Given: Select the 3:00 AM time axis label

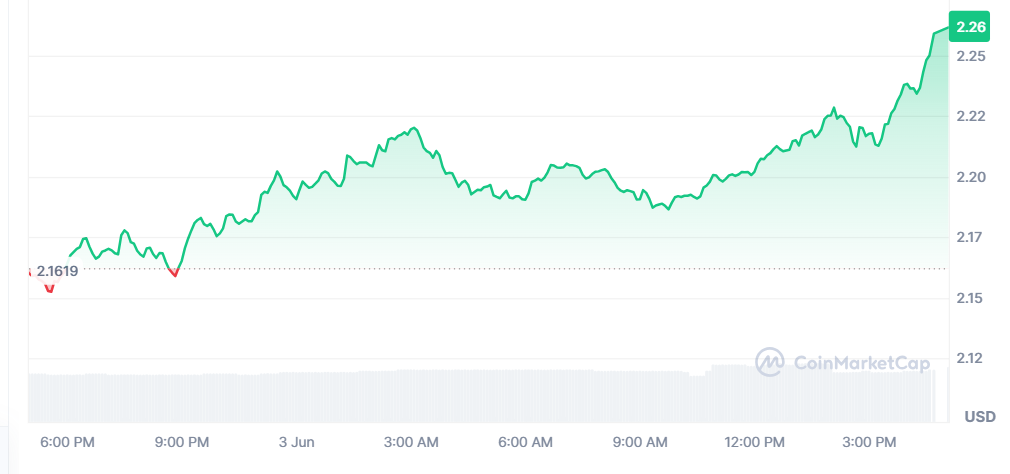Looking at the screenshot, I should (411, 442).
